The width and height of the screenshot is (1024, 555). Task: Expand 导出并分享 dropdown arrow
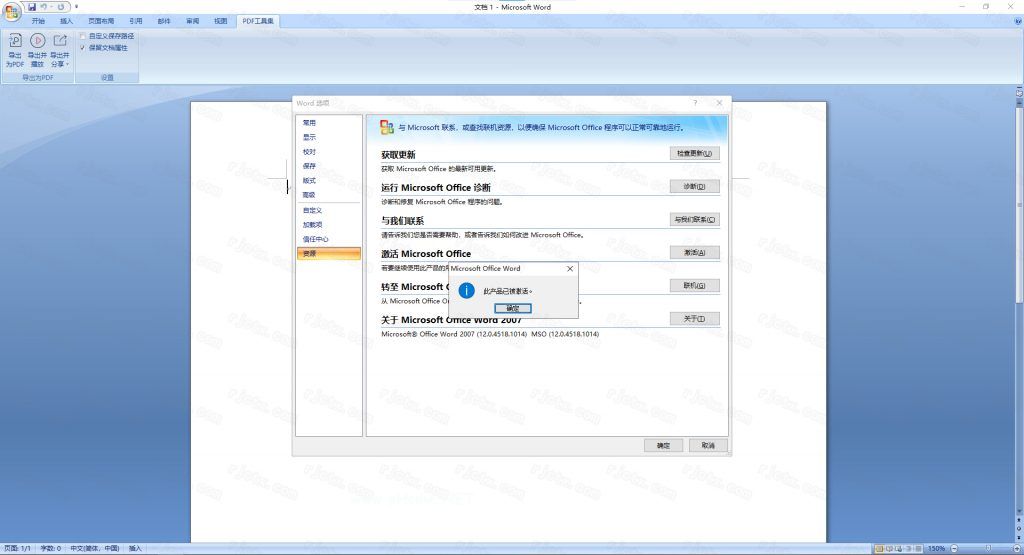(x=67, y=65)
